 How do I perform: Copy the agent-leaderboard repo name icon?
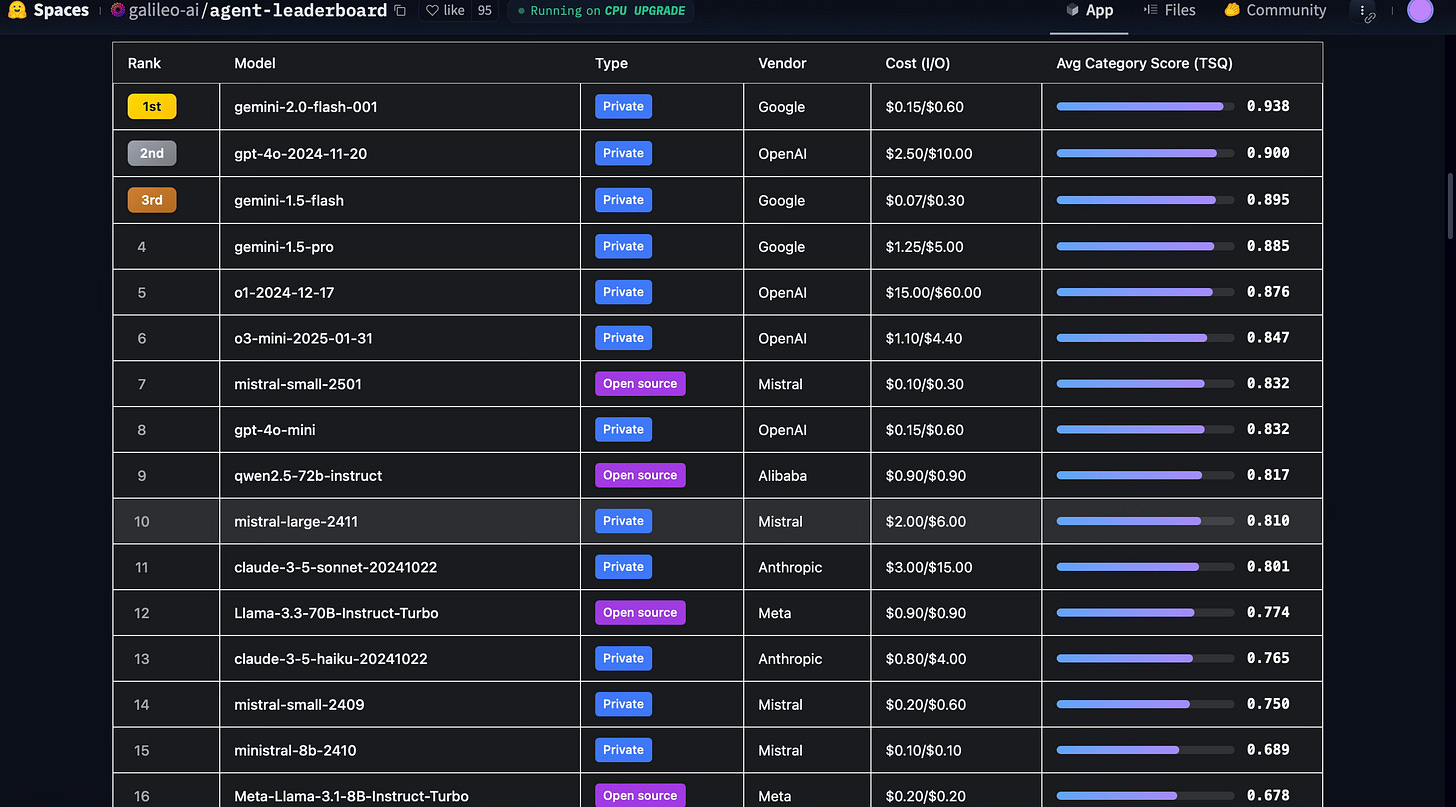tap(400, 11)
